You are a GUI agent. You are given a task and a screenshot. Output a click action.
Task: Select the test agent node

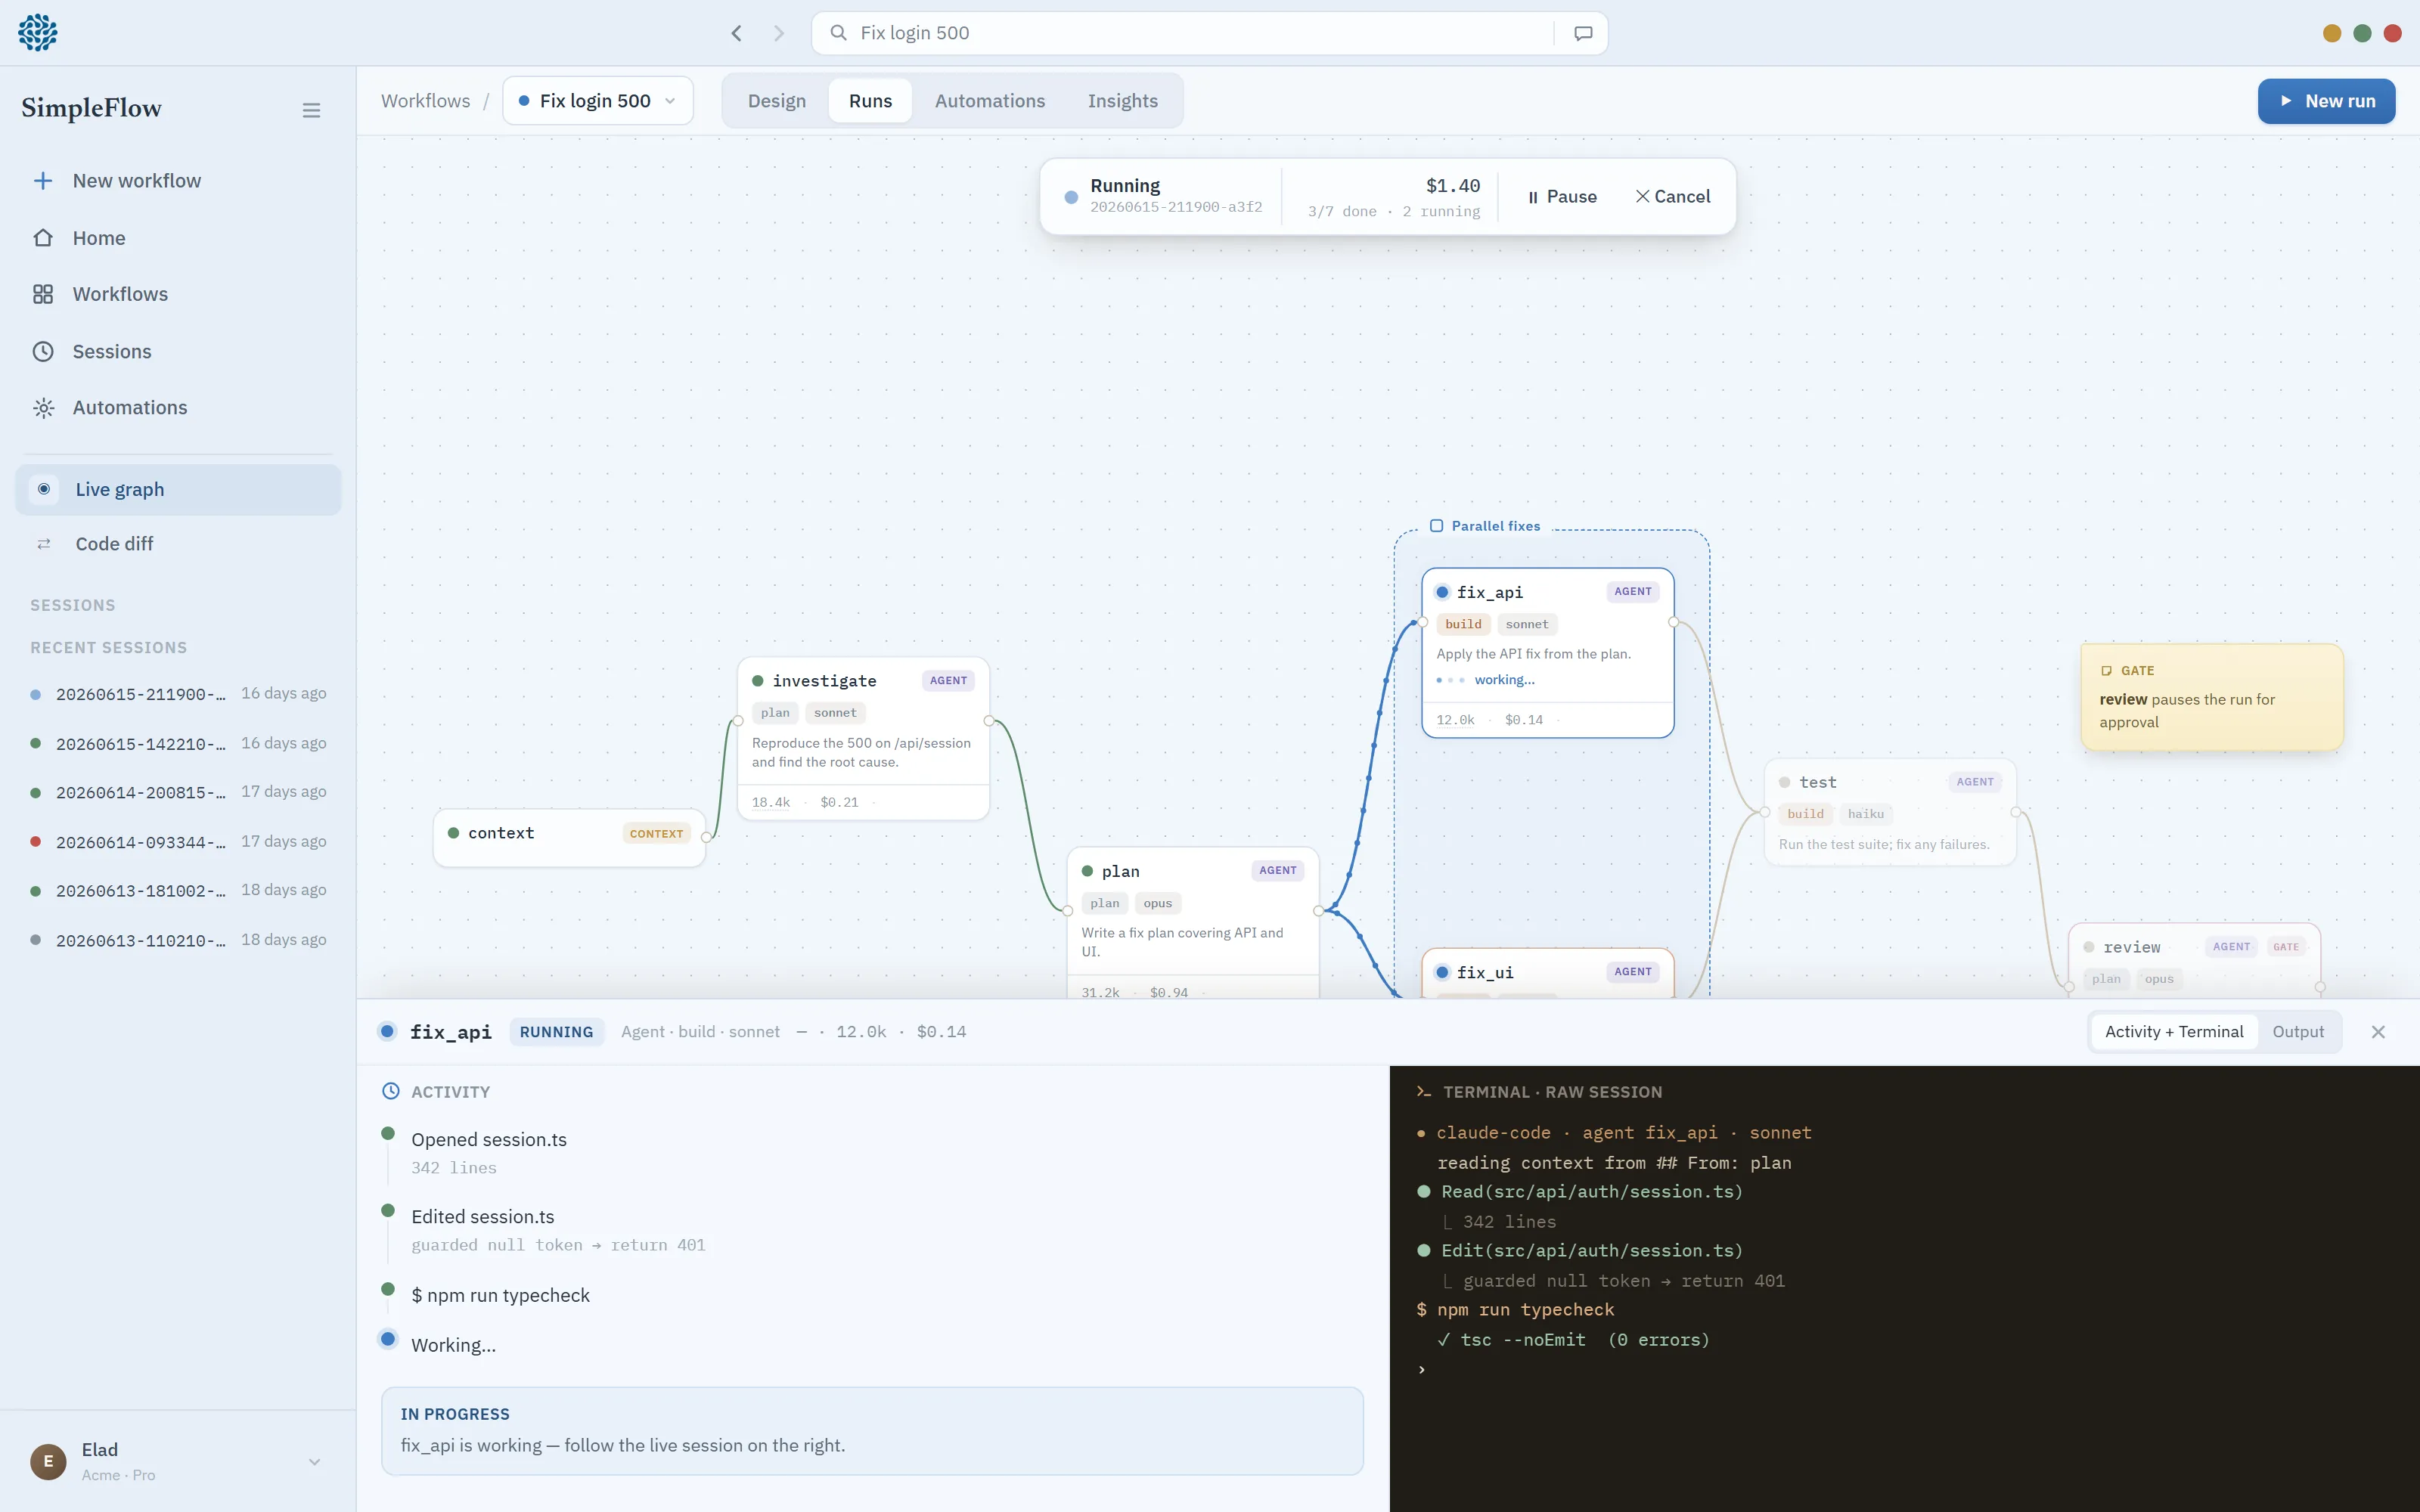pos(1890,811)
